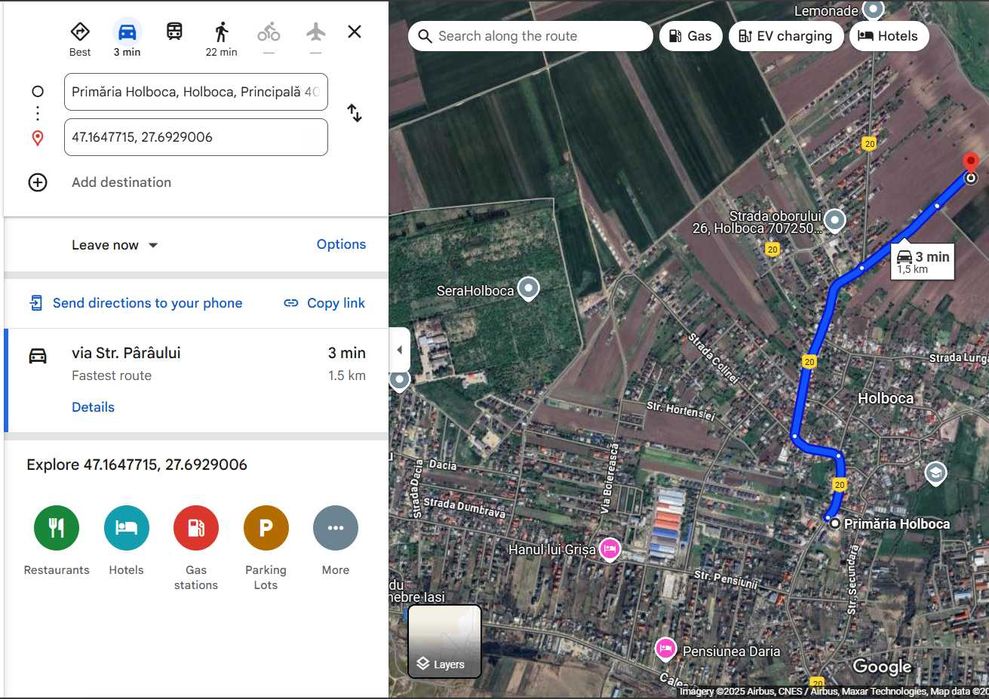Screen dimensions: 989x699
Task: Explore nearby Gas stations
Action: tap(196, 528)
